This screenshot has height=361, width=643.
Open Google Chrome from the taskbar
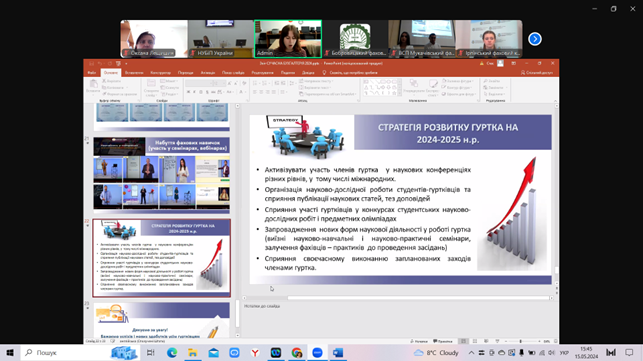(x=297, y=352)
